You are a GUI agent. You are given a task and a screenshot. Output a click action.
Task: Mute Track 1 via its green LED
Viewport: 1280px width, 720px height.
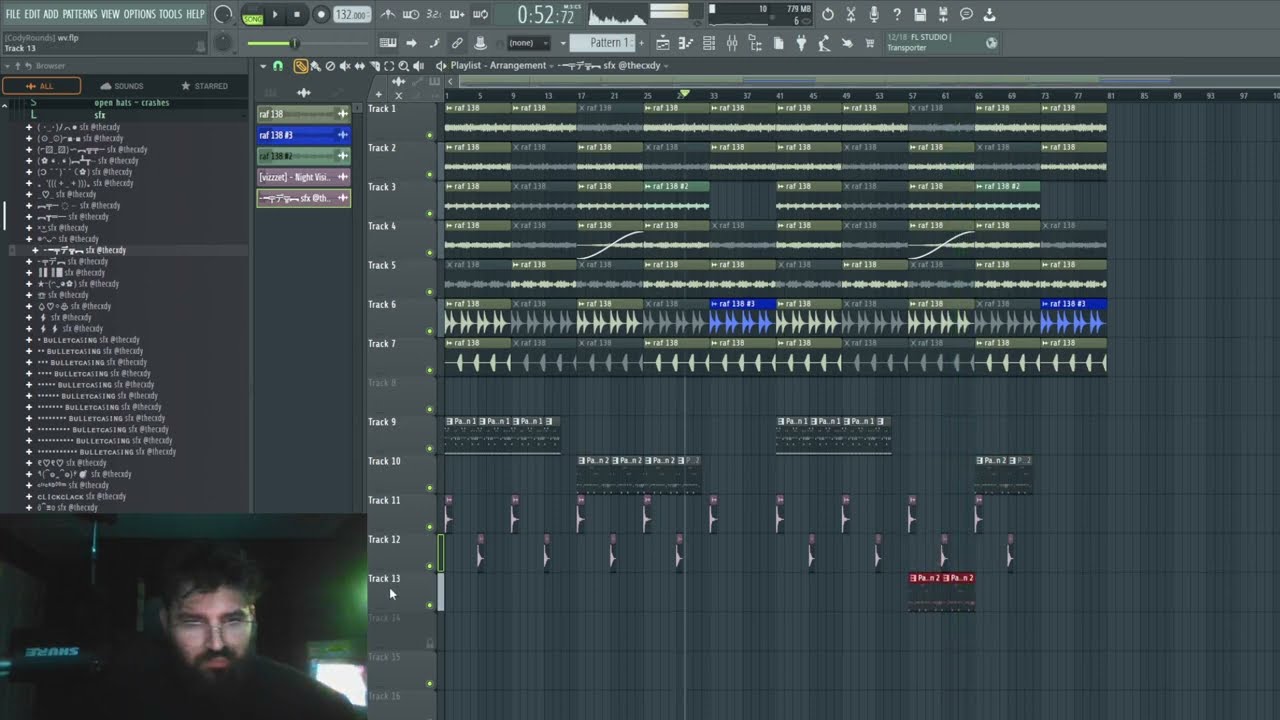430,135
